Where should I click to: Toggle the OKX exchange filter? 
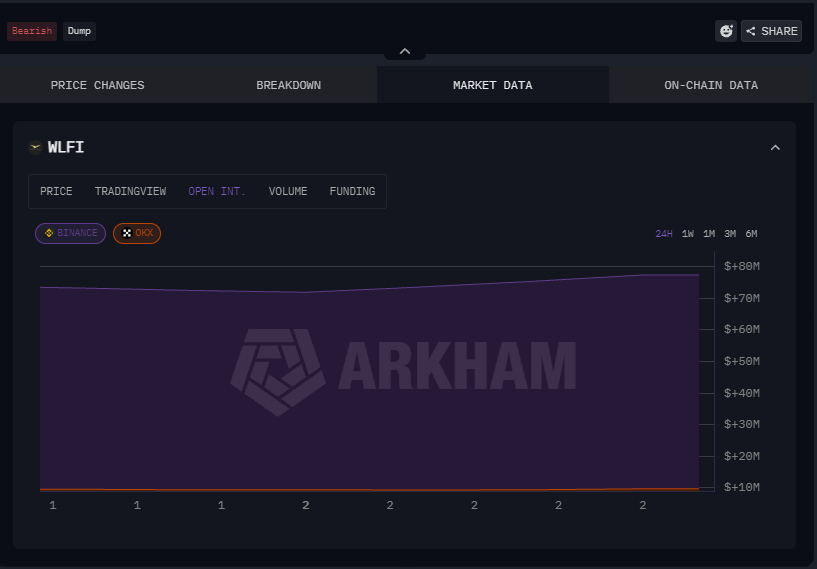pos(137,233)
